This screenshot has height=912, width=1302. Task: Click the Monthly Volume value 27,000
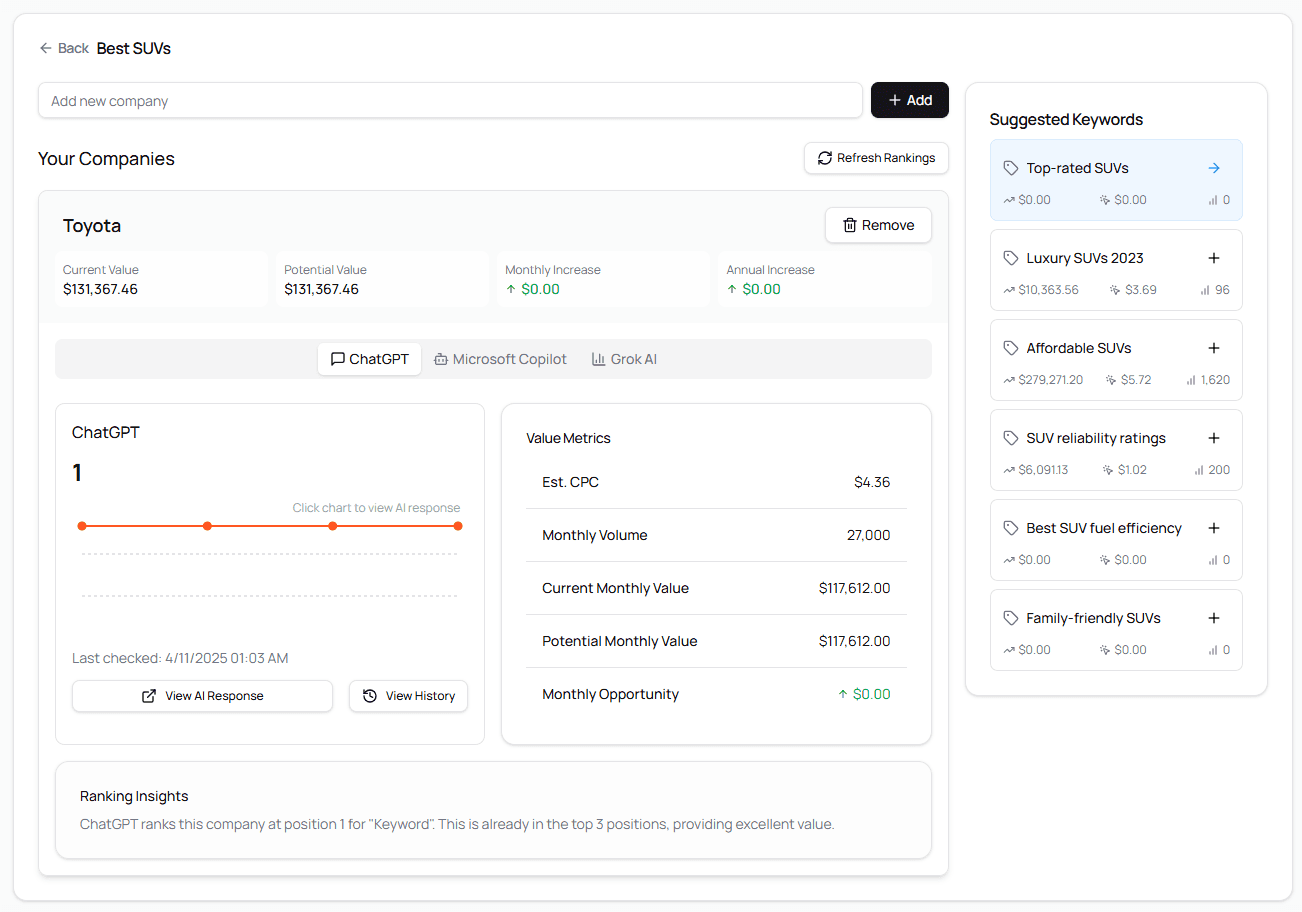coord(868,535)
